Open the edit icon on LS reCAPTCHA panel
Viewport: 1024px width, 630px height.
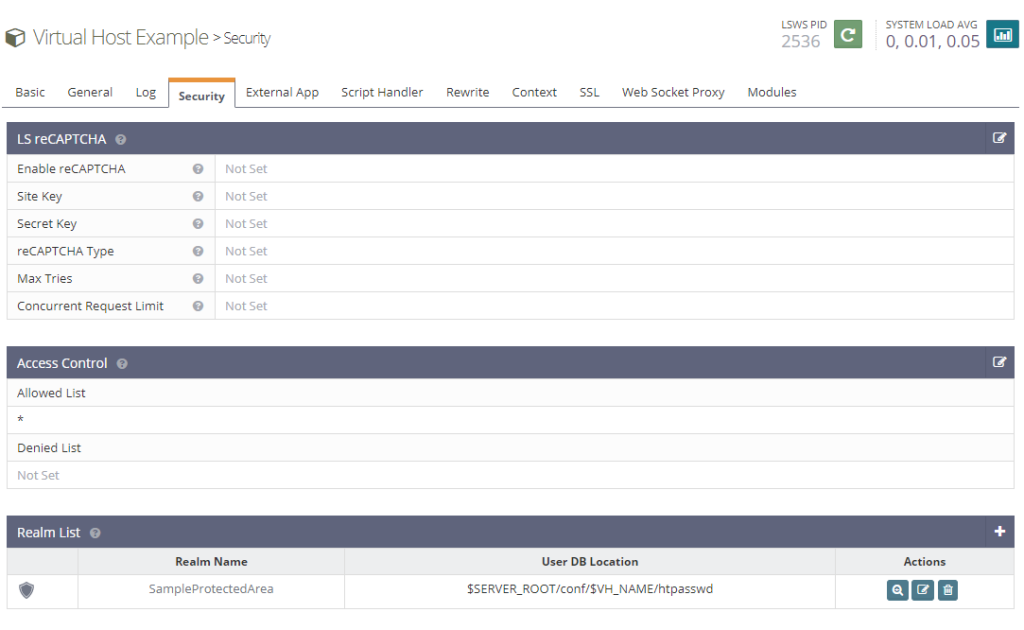point(999,138)
